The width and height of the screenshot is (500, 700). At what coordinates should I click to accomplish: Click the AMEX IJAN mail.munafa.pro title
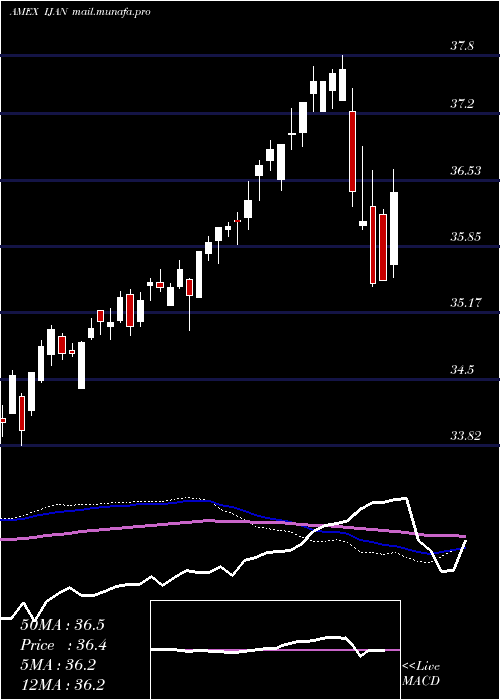(x=80, y=12)
